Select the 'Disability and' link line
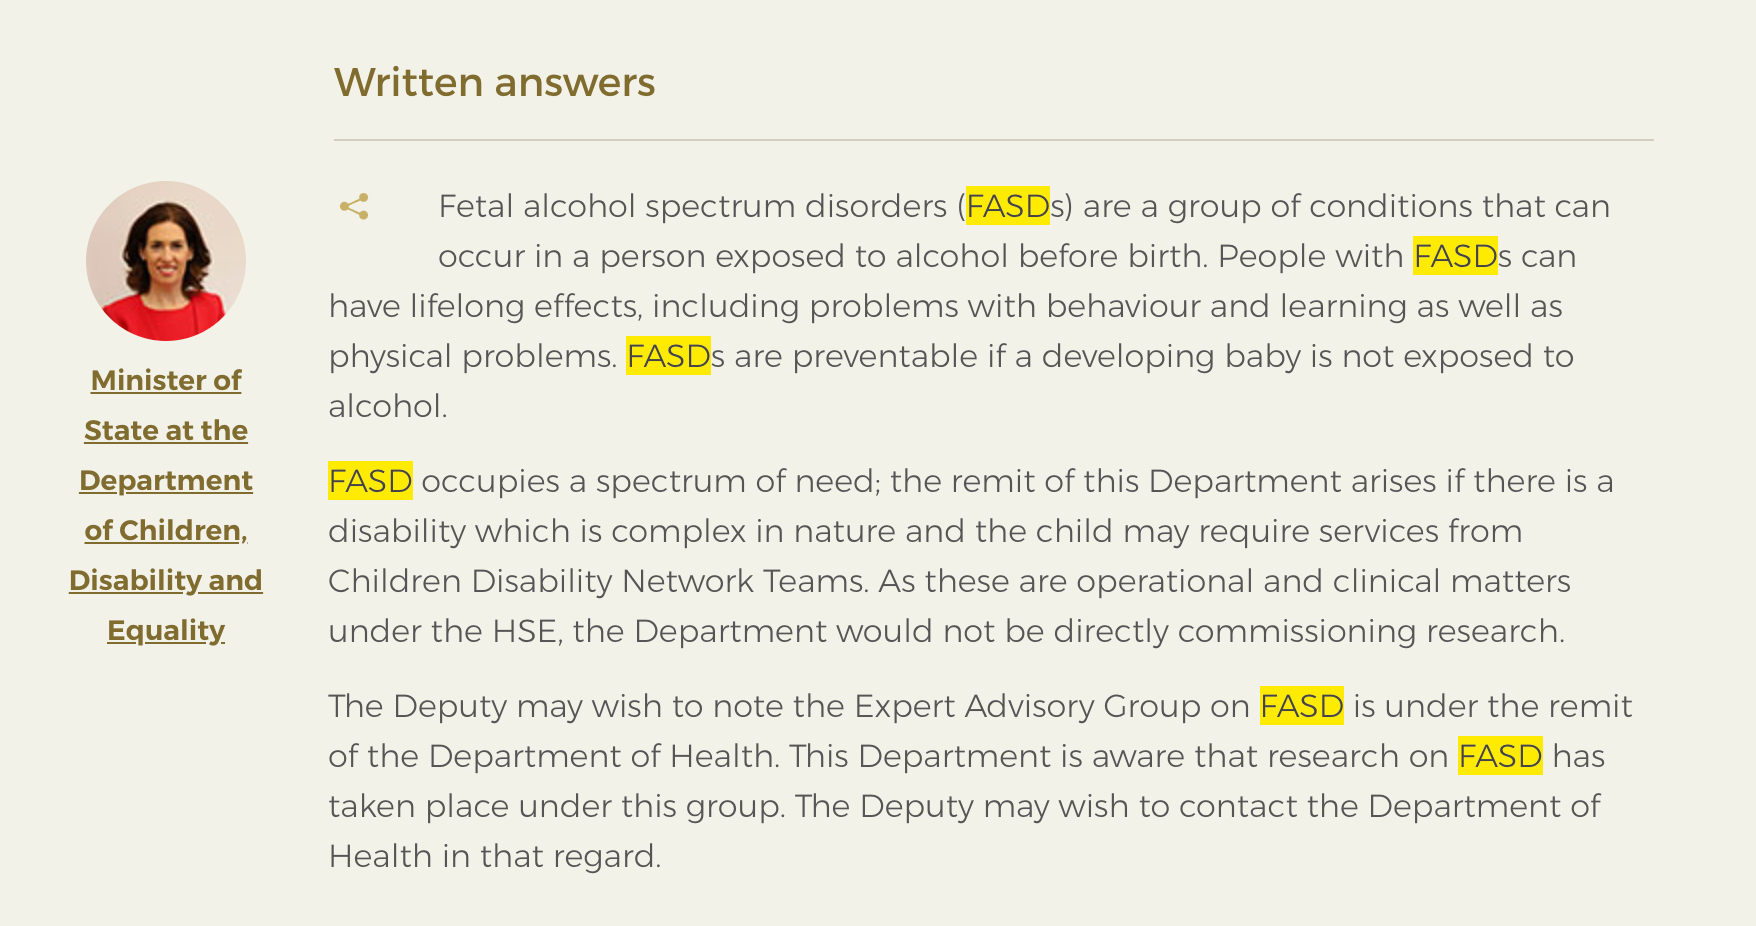1756x926 pixels. (166, 580)
